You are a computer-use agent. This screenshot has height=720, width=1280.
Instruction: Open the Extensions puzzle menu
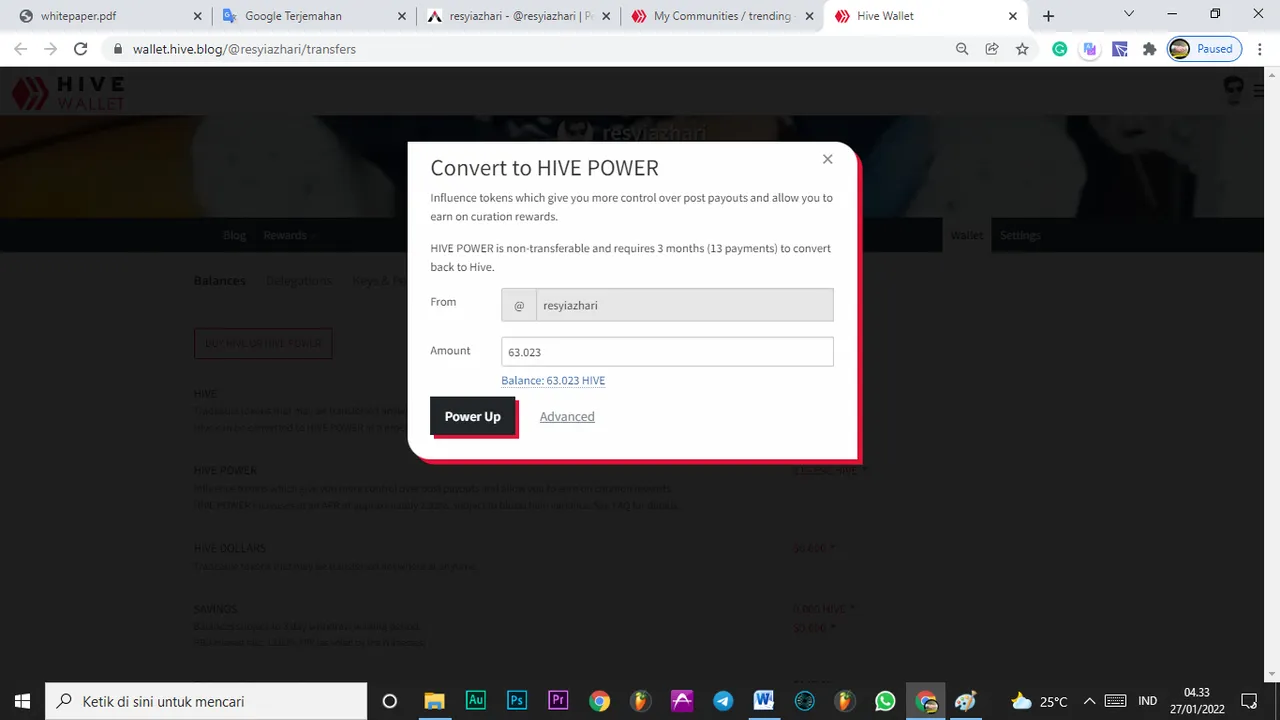click(x=1150, y=49)
